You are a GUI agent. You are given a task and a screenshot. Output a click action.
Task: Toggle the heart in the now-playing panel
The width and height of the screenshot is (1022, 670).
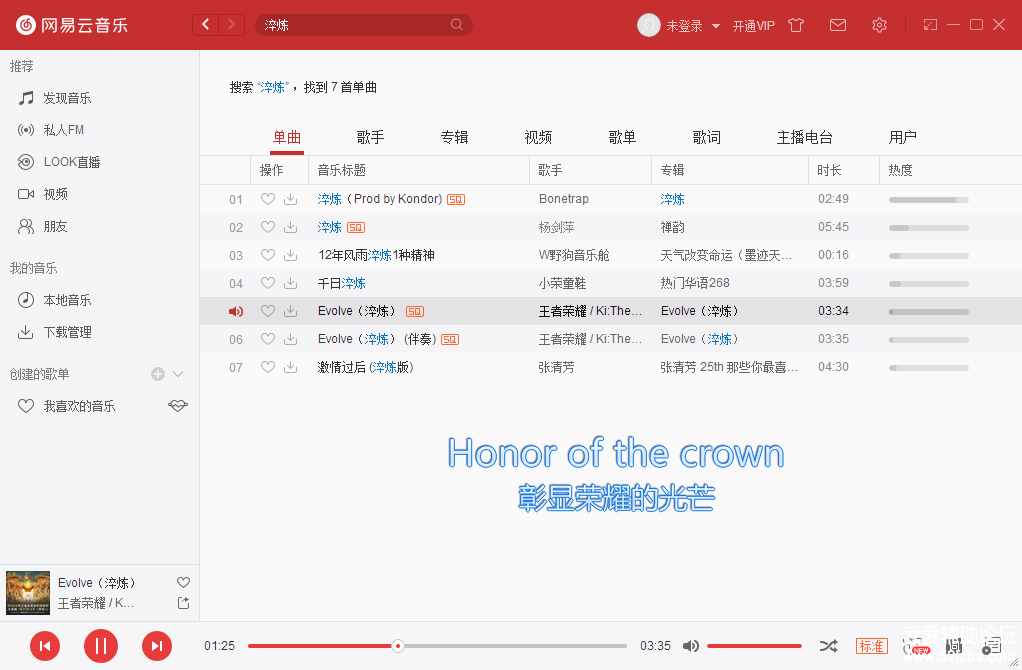tap(184, 583)
